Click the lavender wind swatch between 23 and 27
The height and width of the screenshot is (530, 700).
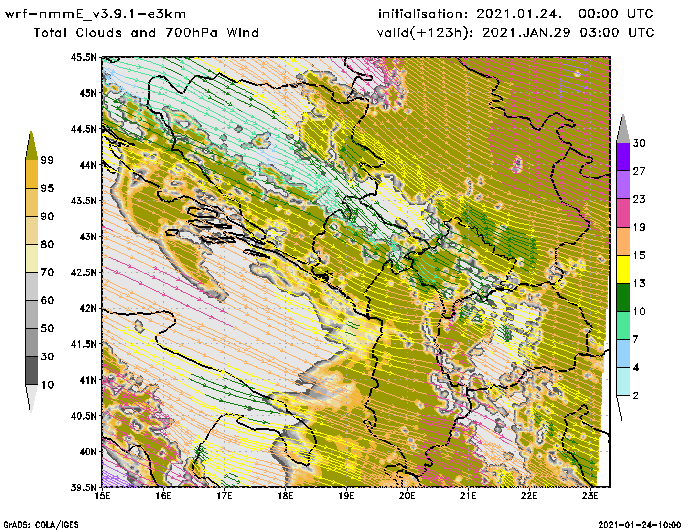[x=623, y=185]
